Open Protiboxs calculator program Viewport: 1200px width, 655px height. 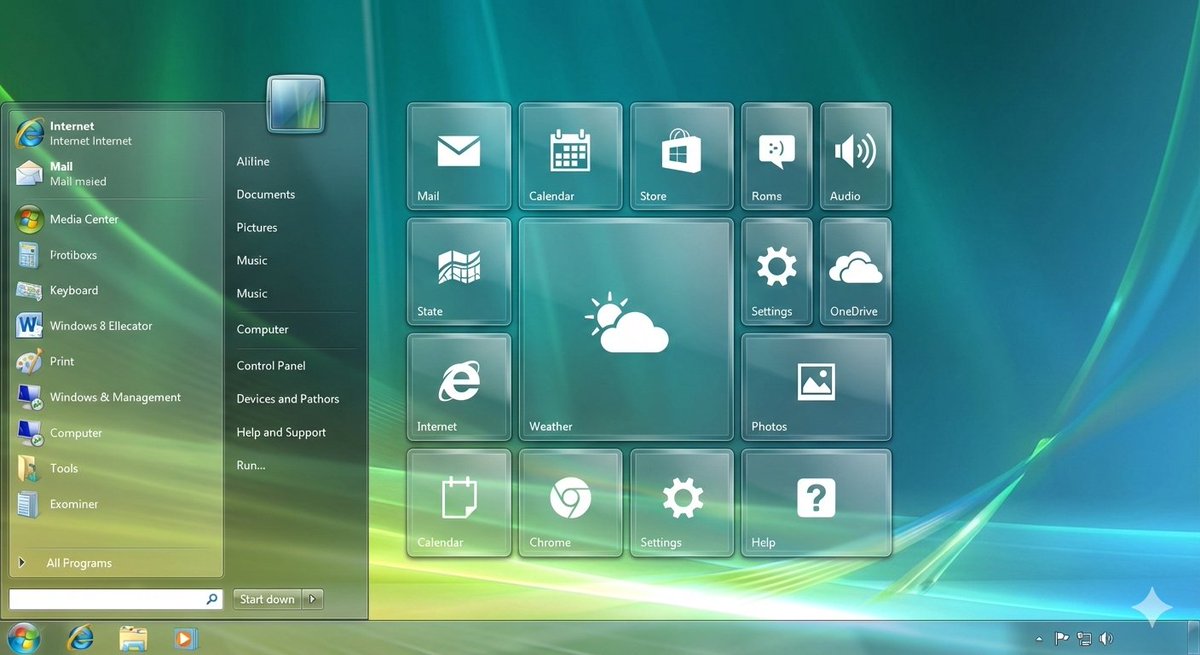[x=116, y=255]
